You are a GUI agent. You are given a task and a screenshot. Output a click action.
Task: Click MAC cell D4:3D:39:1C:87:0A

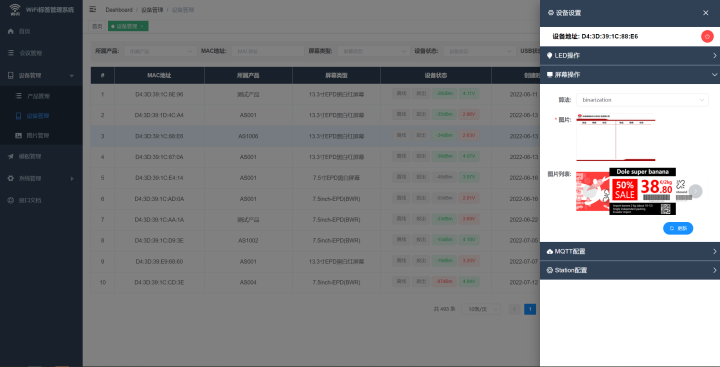click(x=159, y=157)
